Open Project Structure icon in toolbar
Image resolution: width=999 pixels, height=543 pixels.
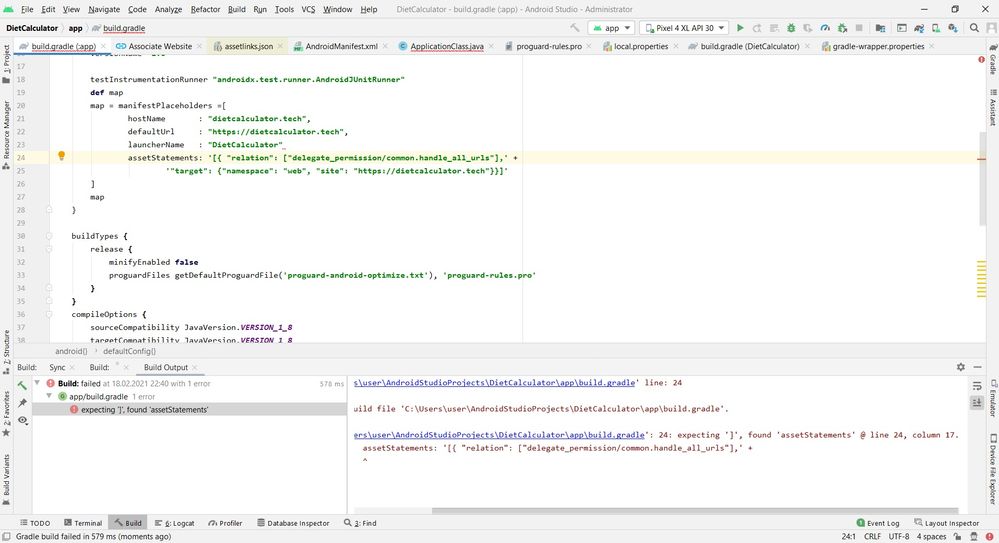pos(880,28)
